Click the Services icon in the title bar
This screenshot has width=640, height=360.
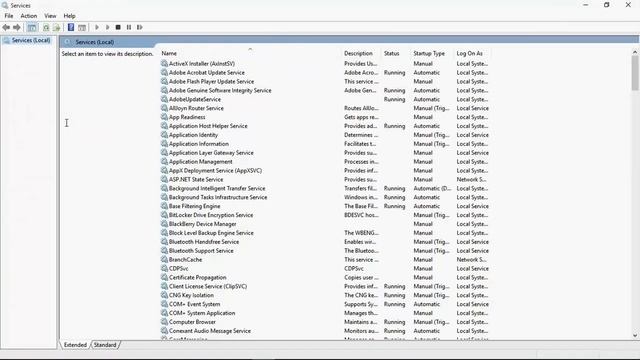point(5,5)
